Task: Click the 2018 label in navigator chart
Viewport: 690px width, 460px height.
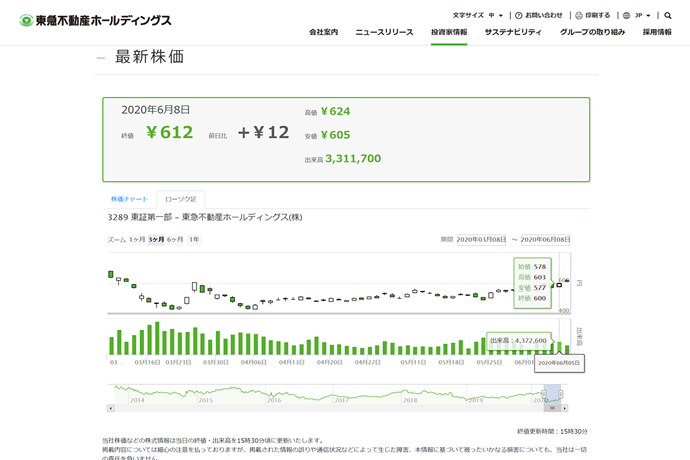Action: coord(410,400)
